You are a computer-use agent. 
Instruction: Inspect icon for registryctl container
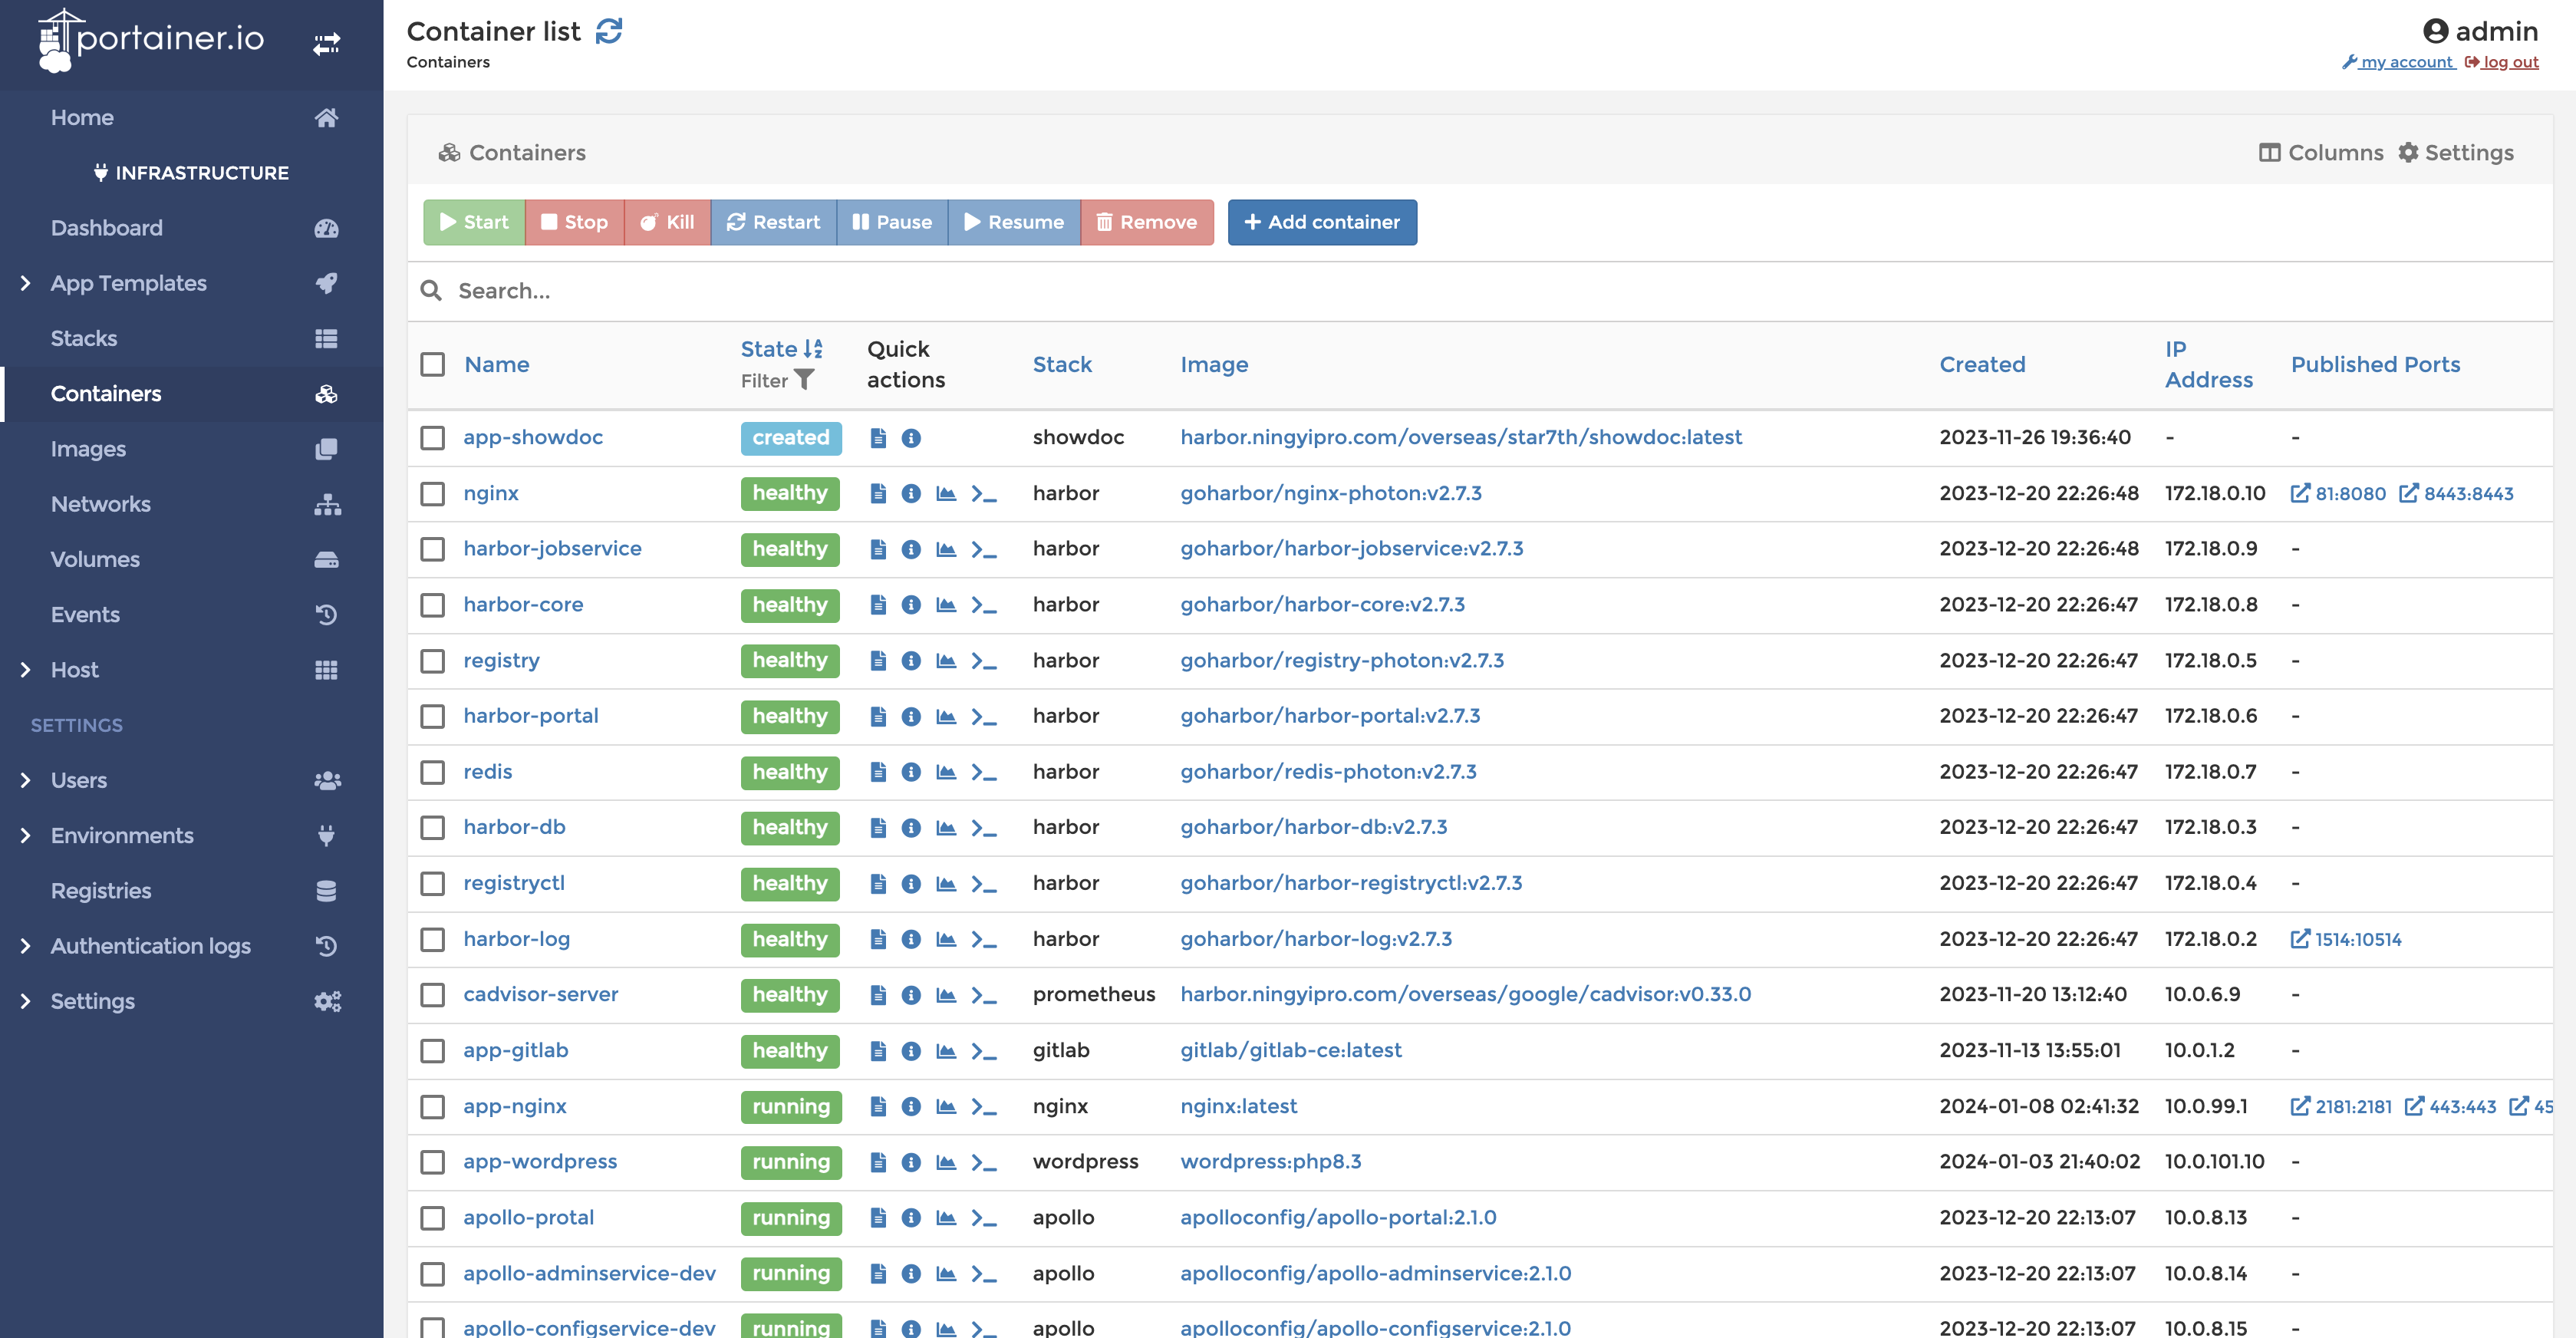pos(911,884)
